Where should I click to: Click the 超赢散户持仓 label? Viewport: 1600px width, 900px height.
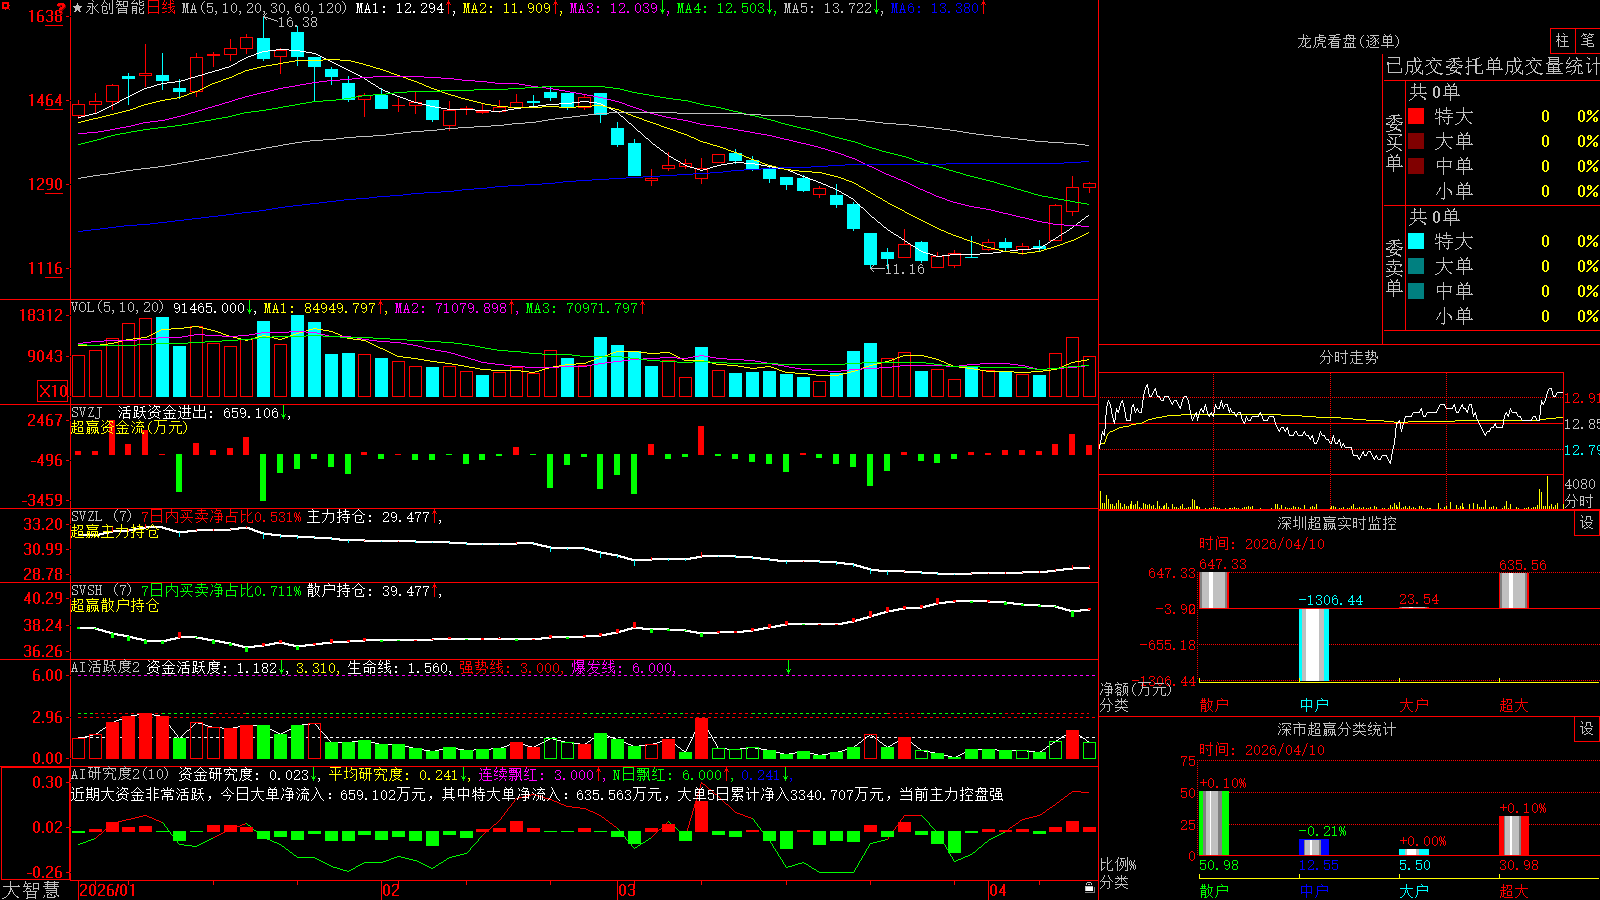[x=115, y=605]
